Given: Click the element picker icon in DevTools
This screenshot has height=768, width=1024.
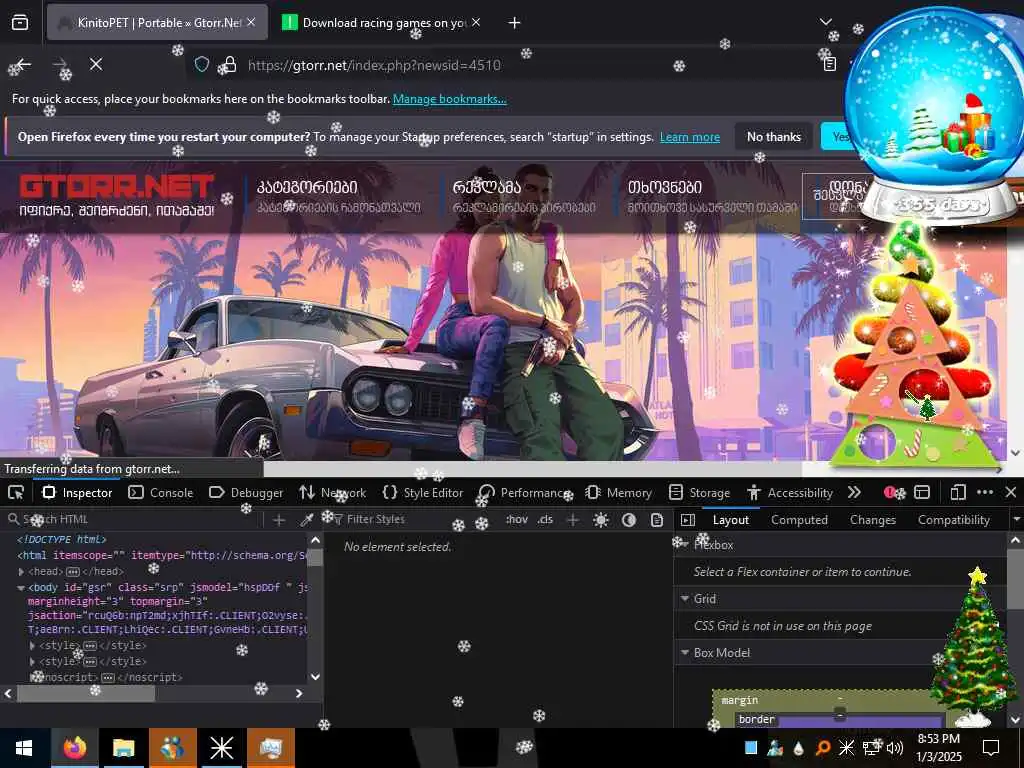Looking at the screenshot, I should (16, 492).
